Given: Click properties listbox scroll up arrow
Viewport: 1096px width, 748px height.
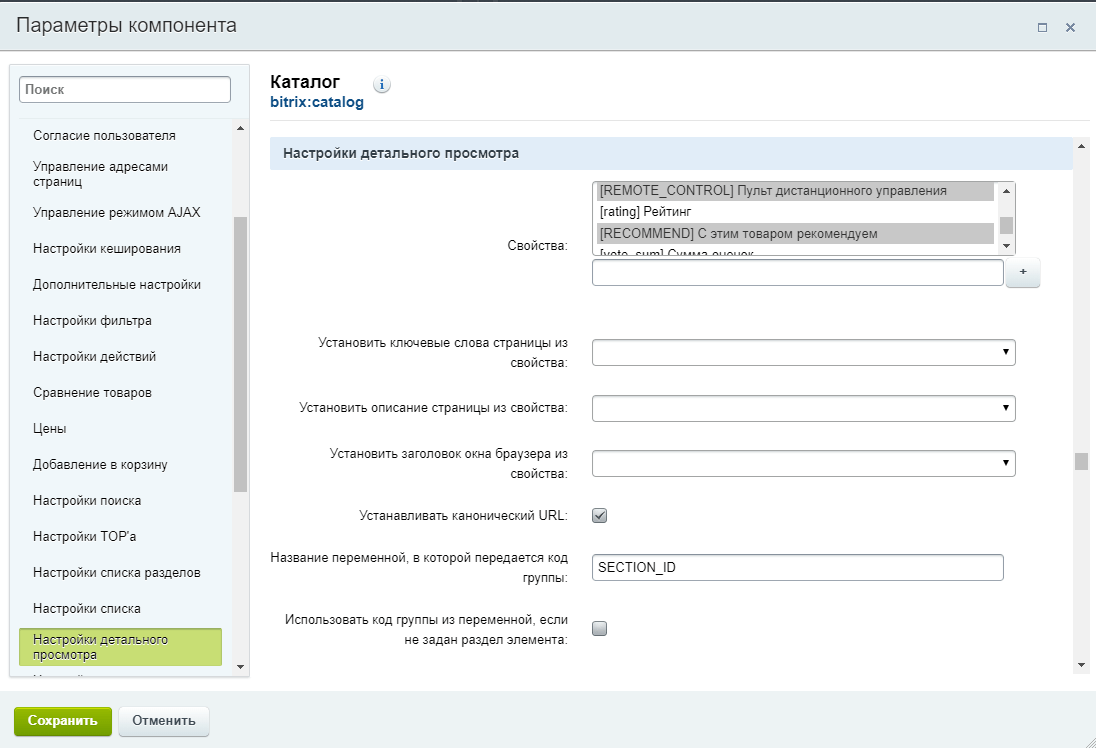Looking at the screenshot, I should [x=1007, y=190].
